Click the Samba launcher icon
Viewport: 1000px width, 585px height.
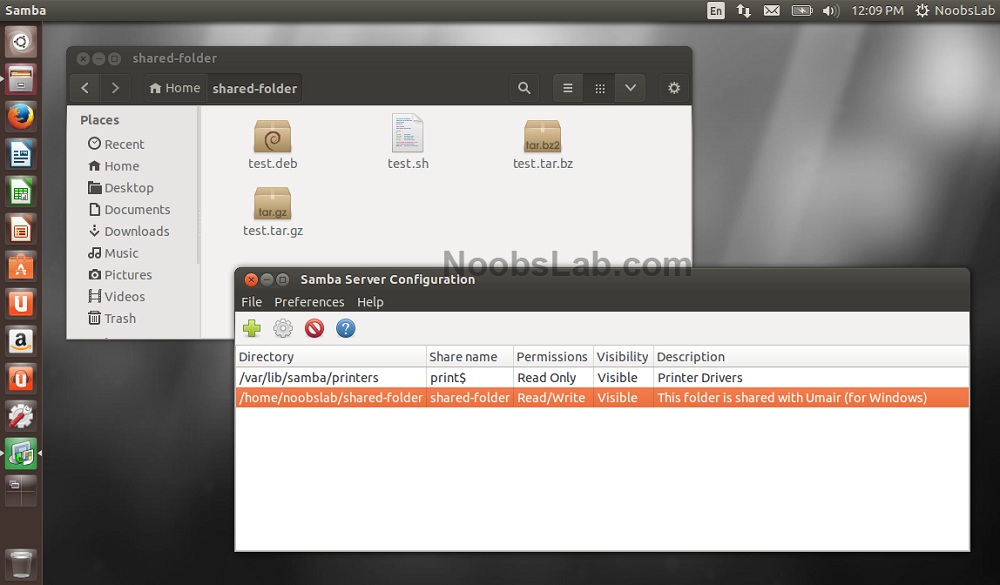[x=21, y=454]
